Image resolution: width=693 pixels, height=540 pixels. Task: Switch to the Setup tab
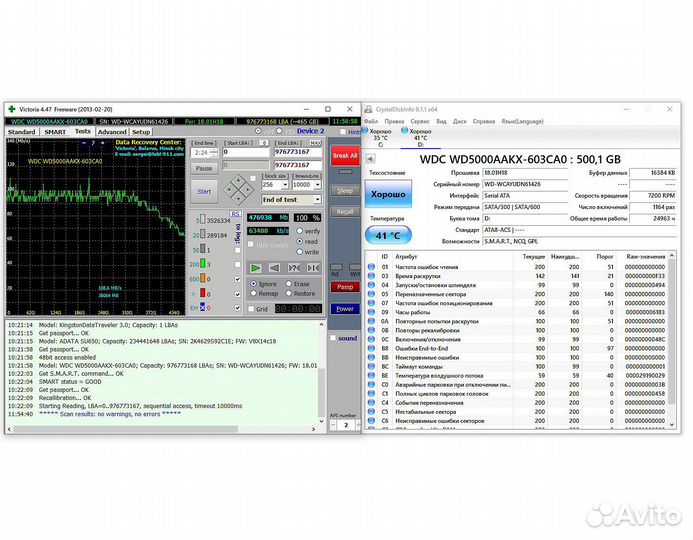pos(141,132)
